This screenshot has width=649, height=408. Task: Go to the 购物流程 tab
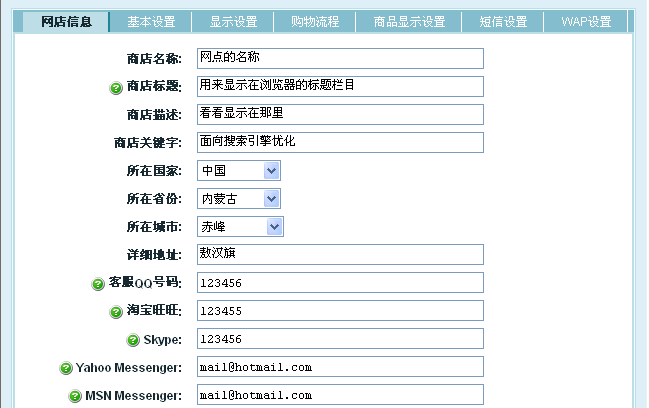point(314,22)
